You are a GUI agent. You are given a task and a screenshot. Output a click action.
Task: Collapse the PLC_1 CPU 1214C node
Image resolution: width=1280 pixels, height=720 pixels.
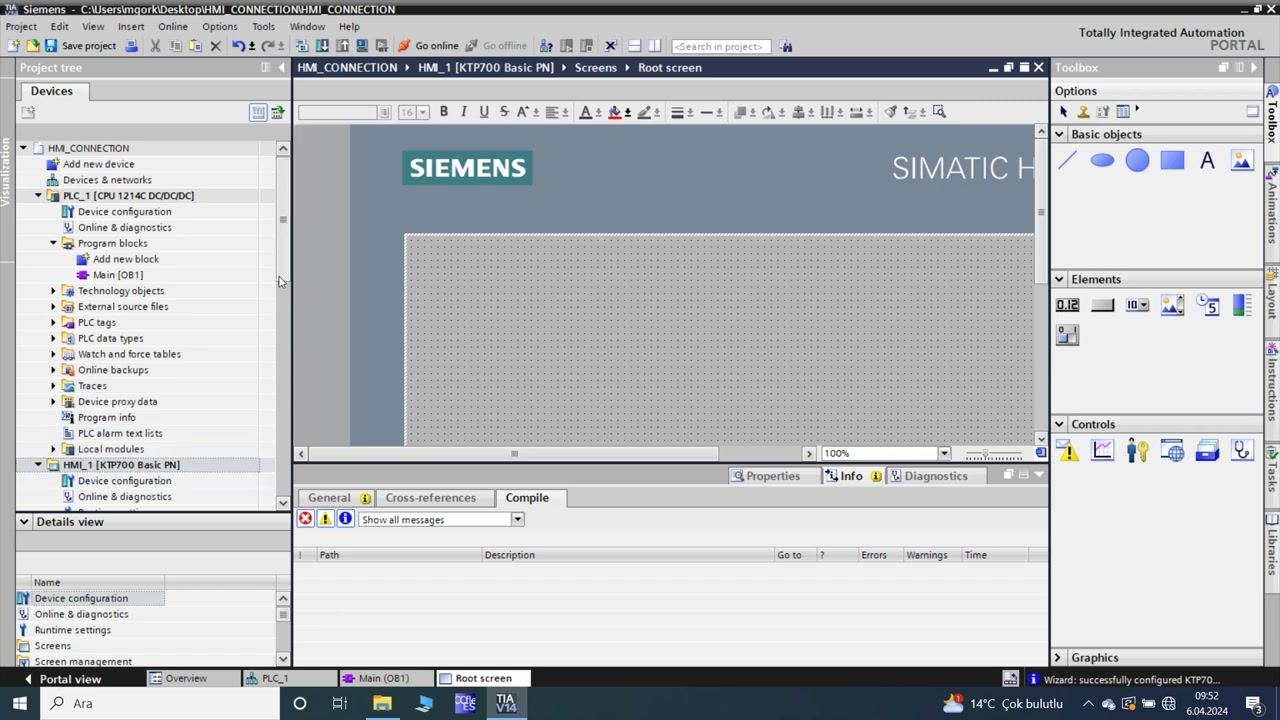[x=39, y=196]
